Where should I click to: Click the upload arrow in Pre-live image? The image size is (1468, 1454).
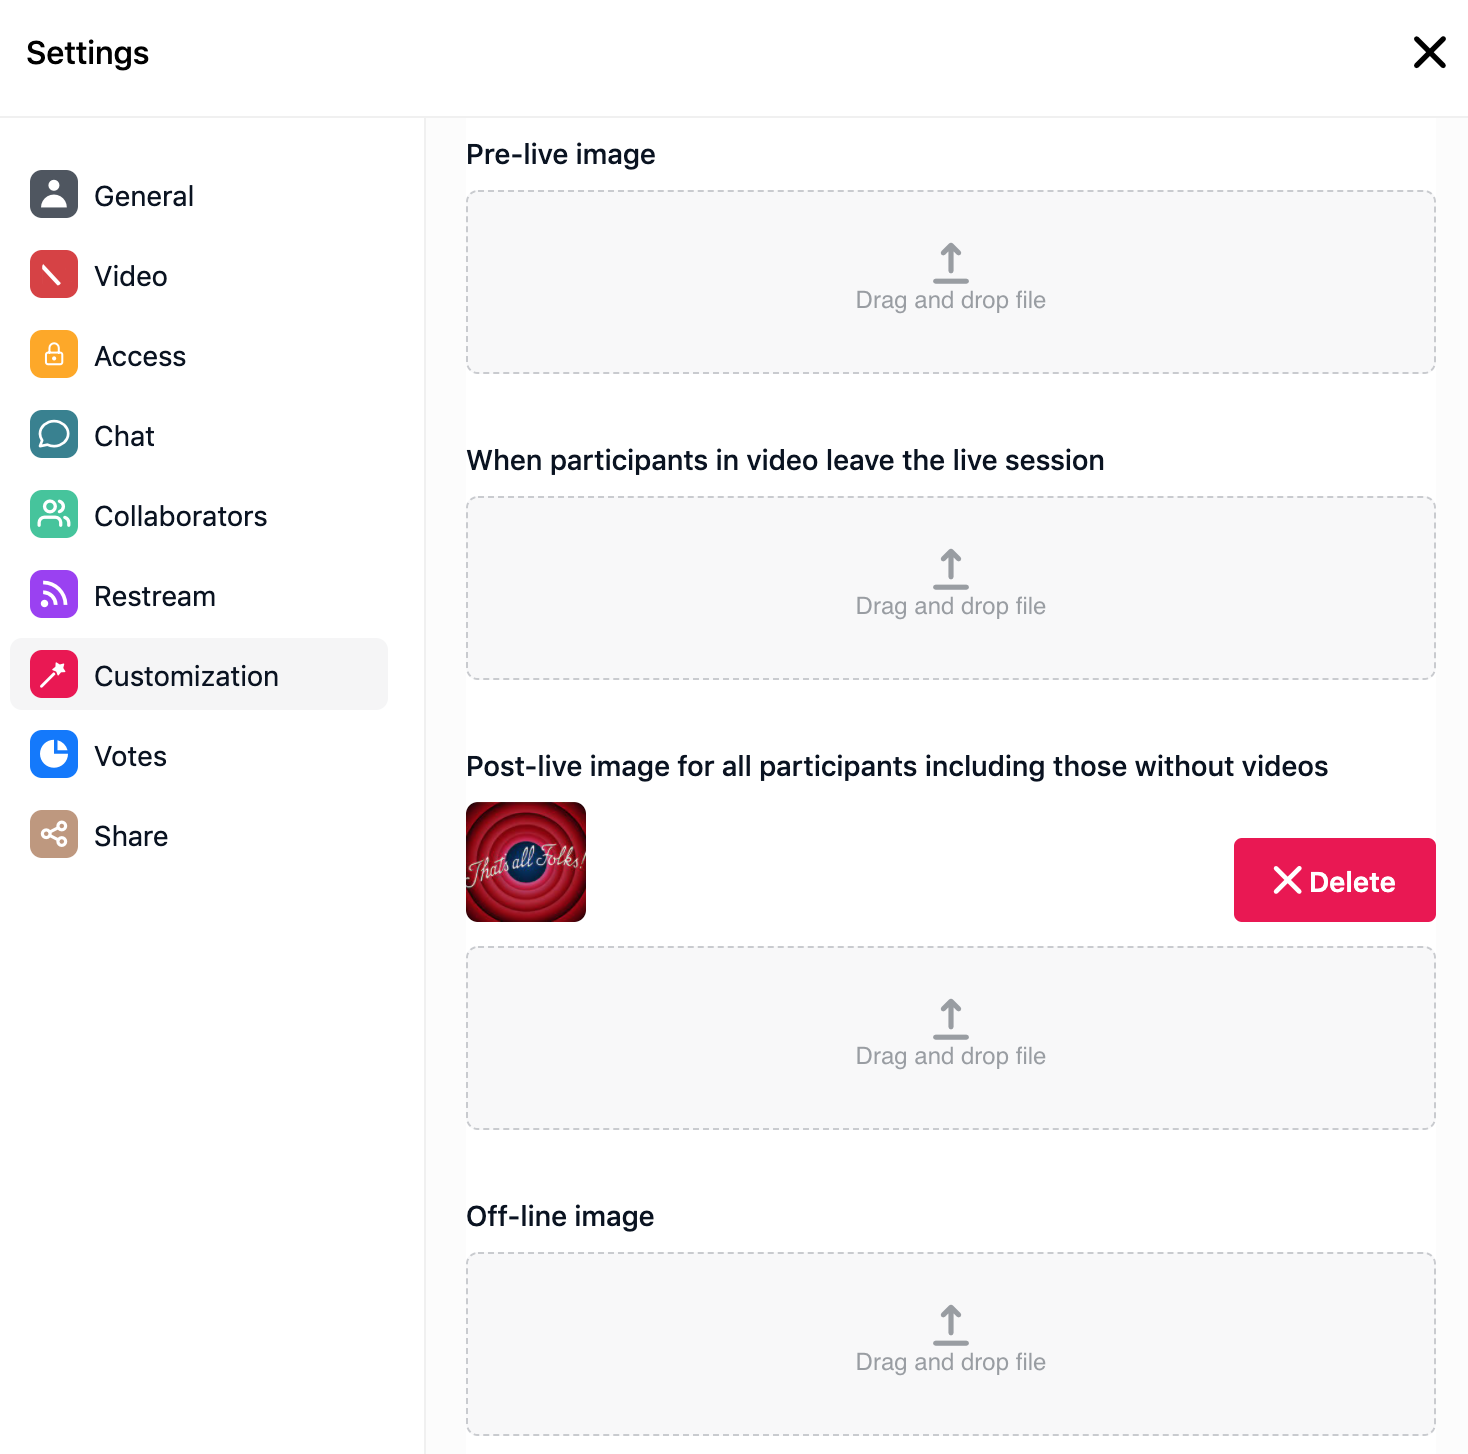click(x=951, y=263)
